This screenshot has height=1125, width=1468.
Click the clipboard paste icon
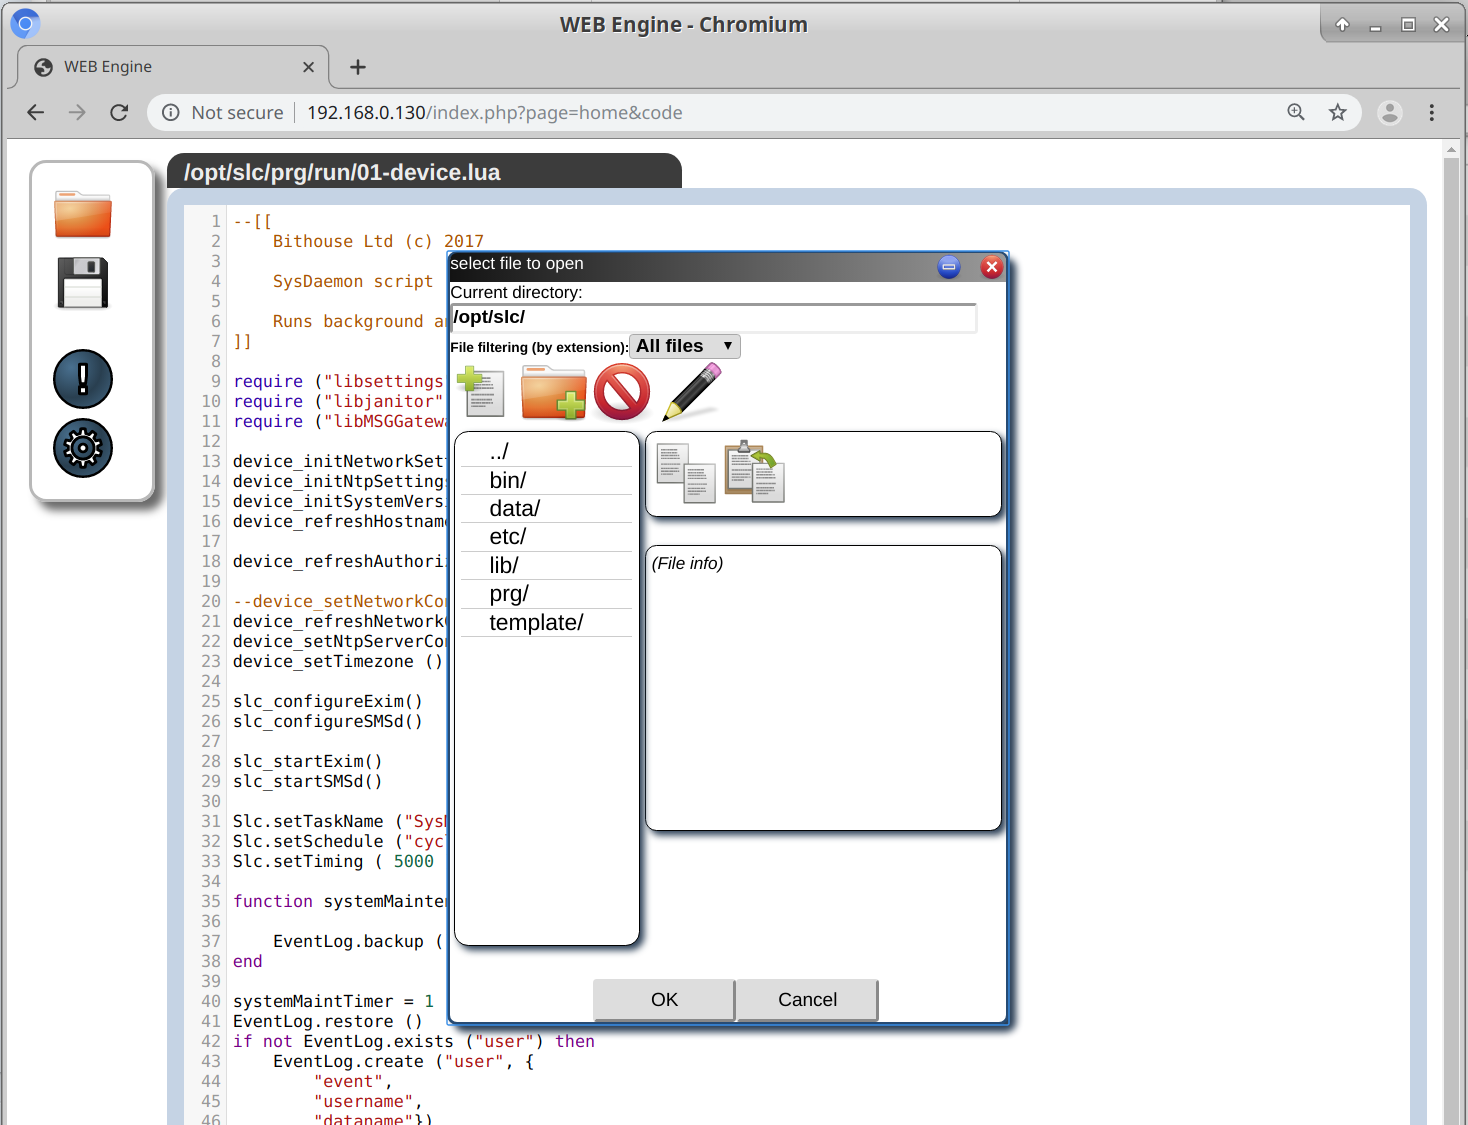coord(754,472)
